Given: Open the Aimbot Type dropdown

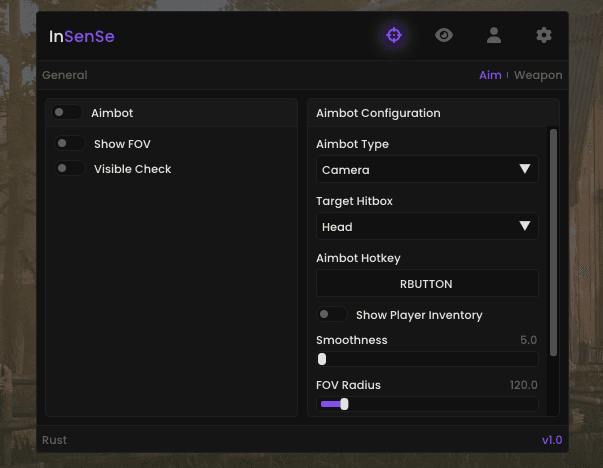Looking at the screenshot, I should (426, 170).
